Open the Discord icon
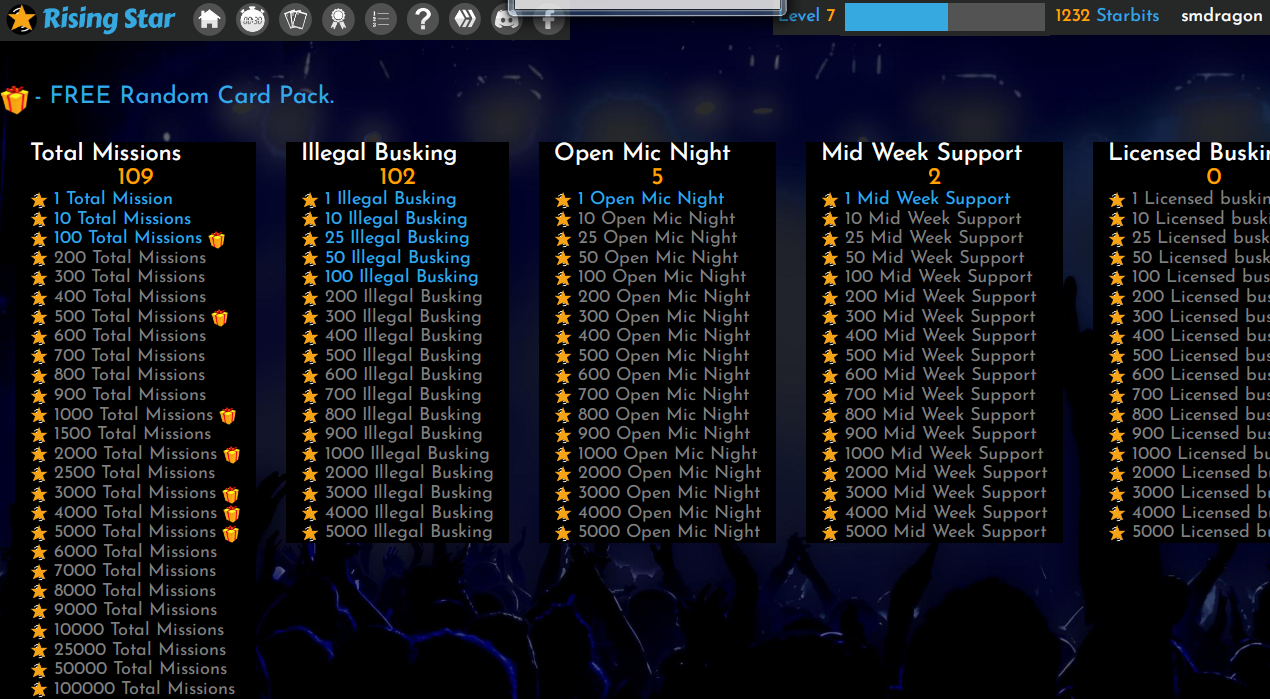Screen dimensions: 1270x699 coord(507,19)
